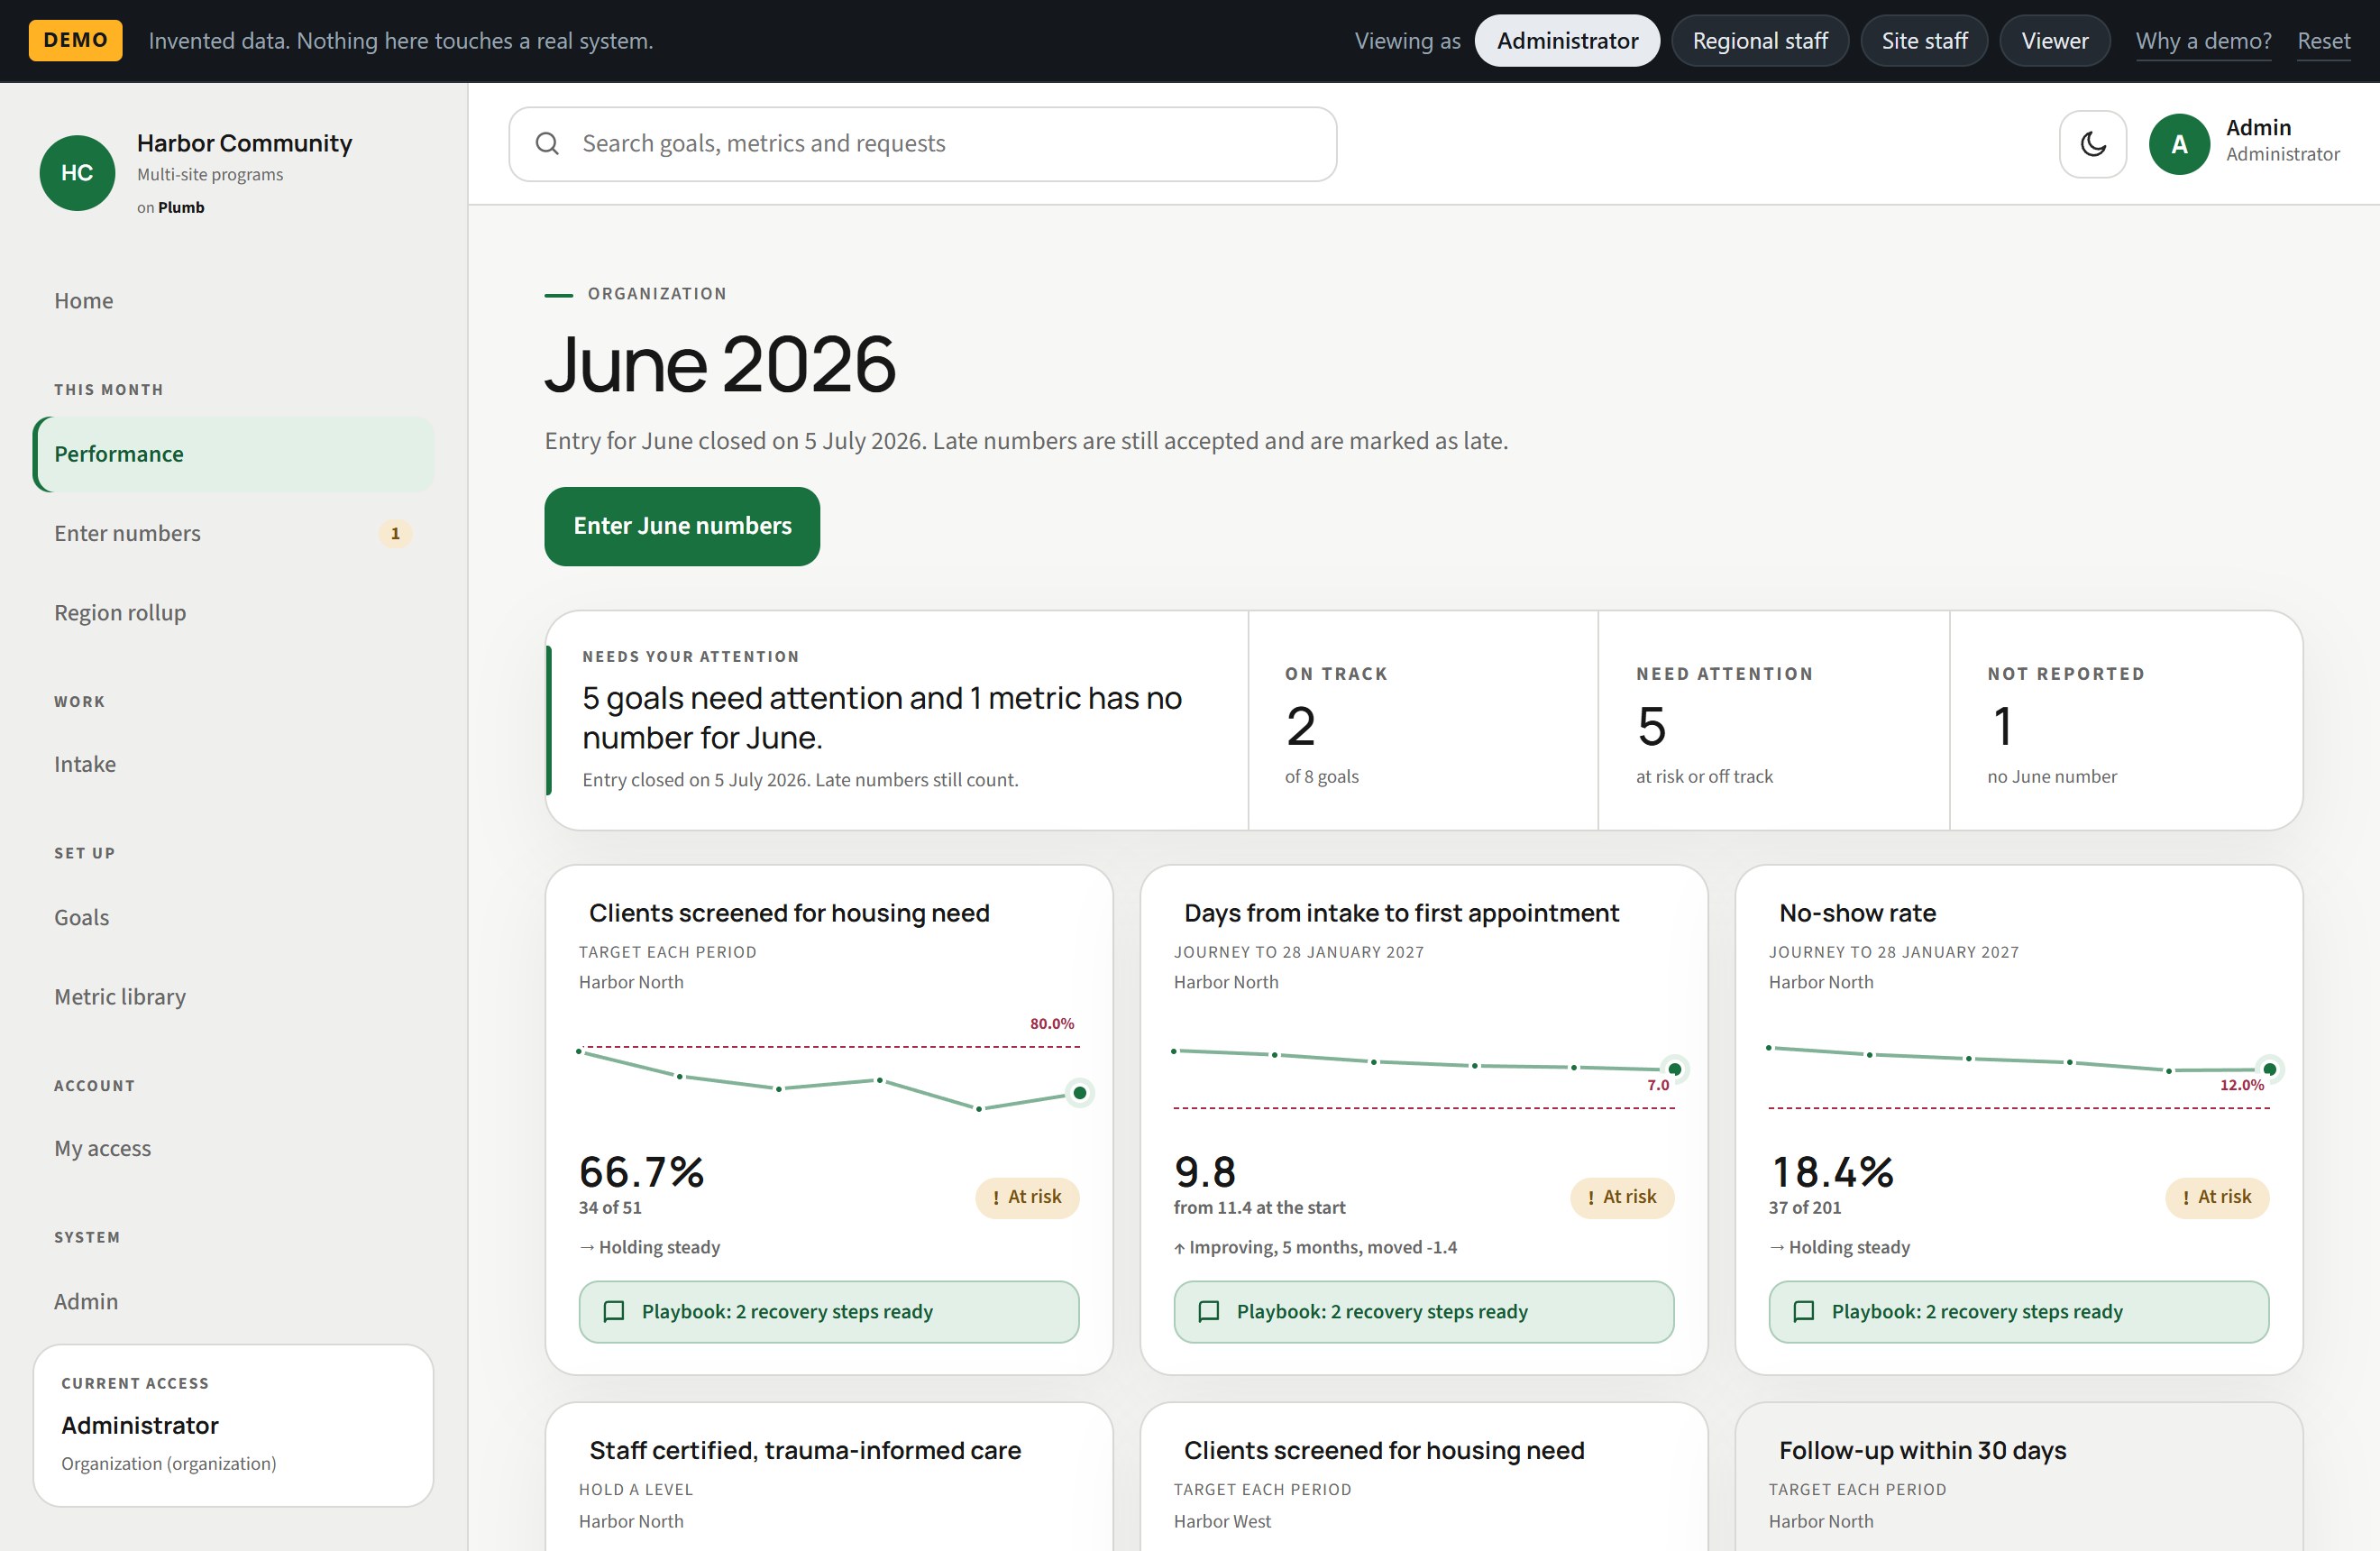The image size is (2380, 1551).
Task: Click the HC organization logo
Action: (77, 173)
